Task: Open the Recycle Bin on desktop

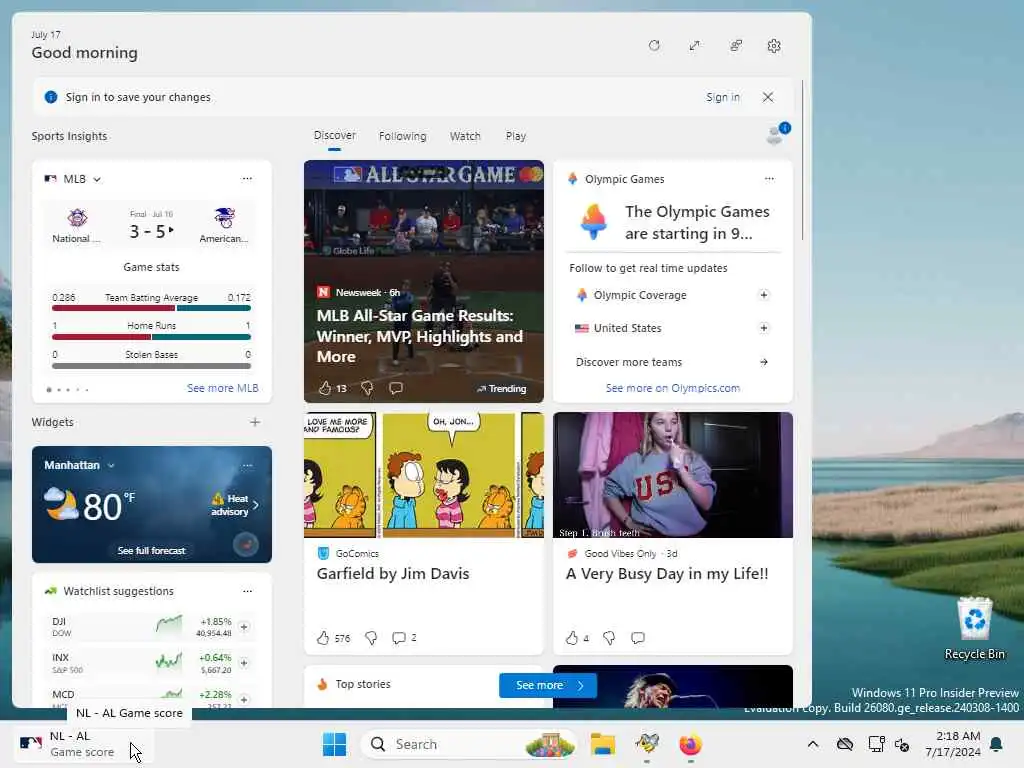Action: click(974, 629)
